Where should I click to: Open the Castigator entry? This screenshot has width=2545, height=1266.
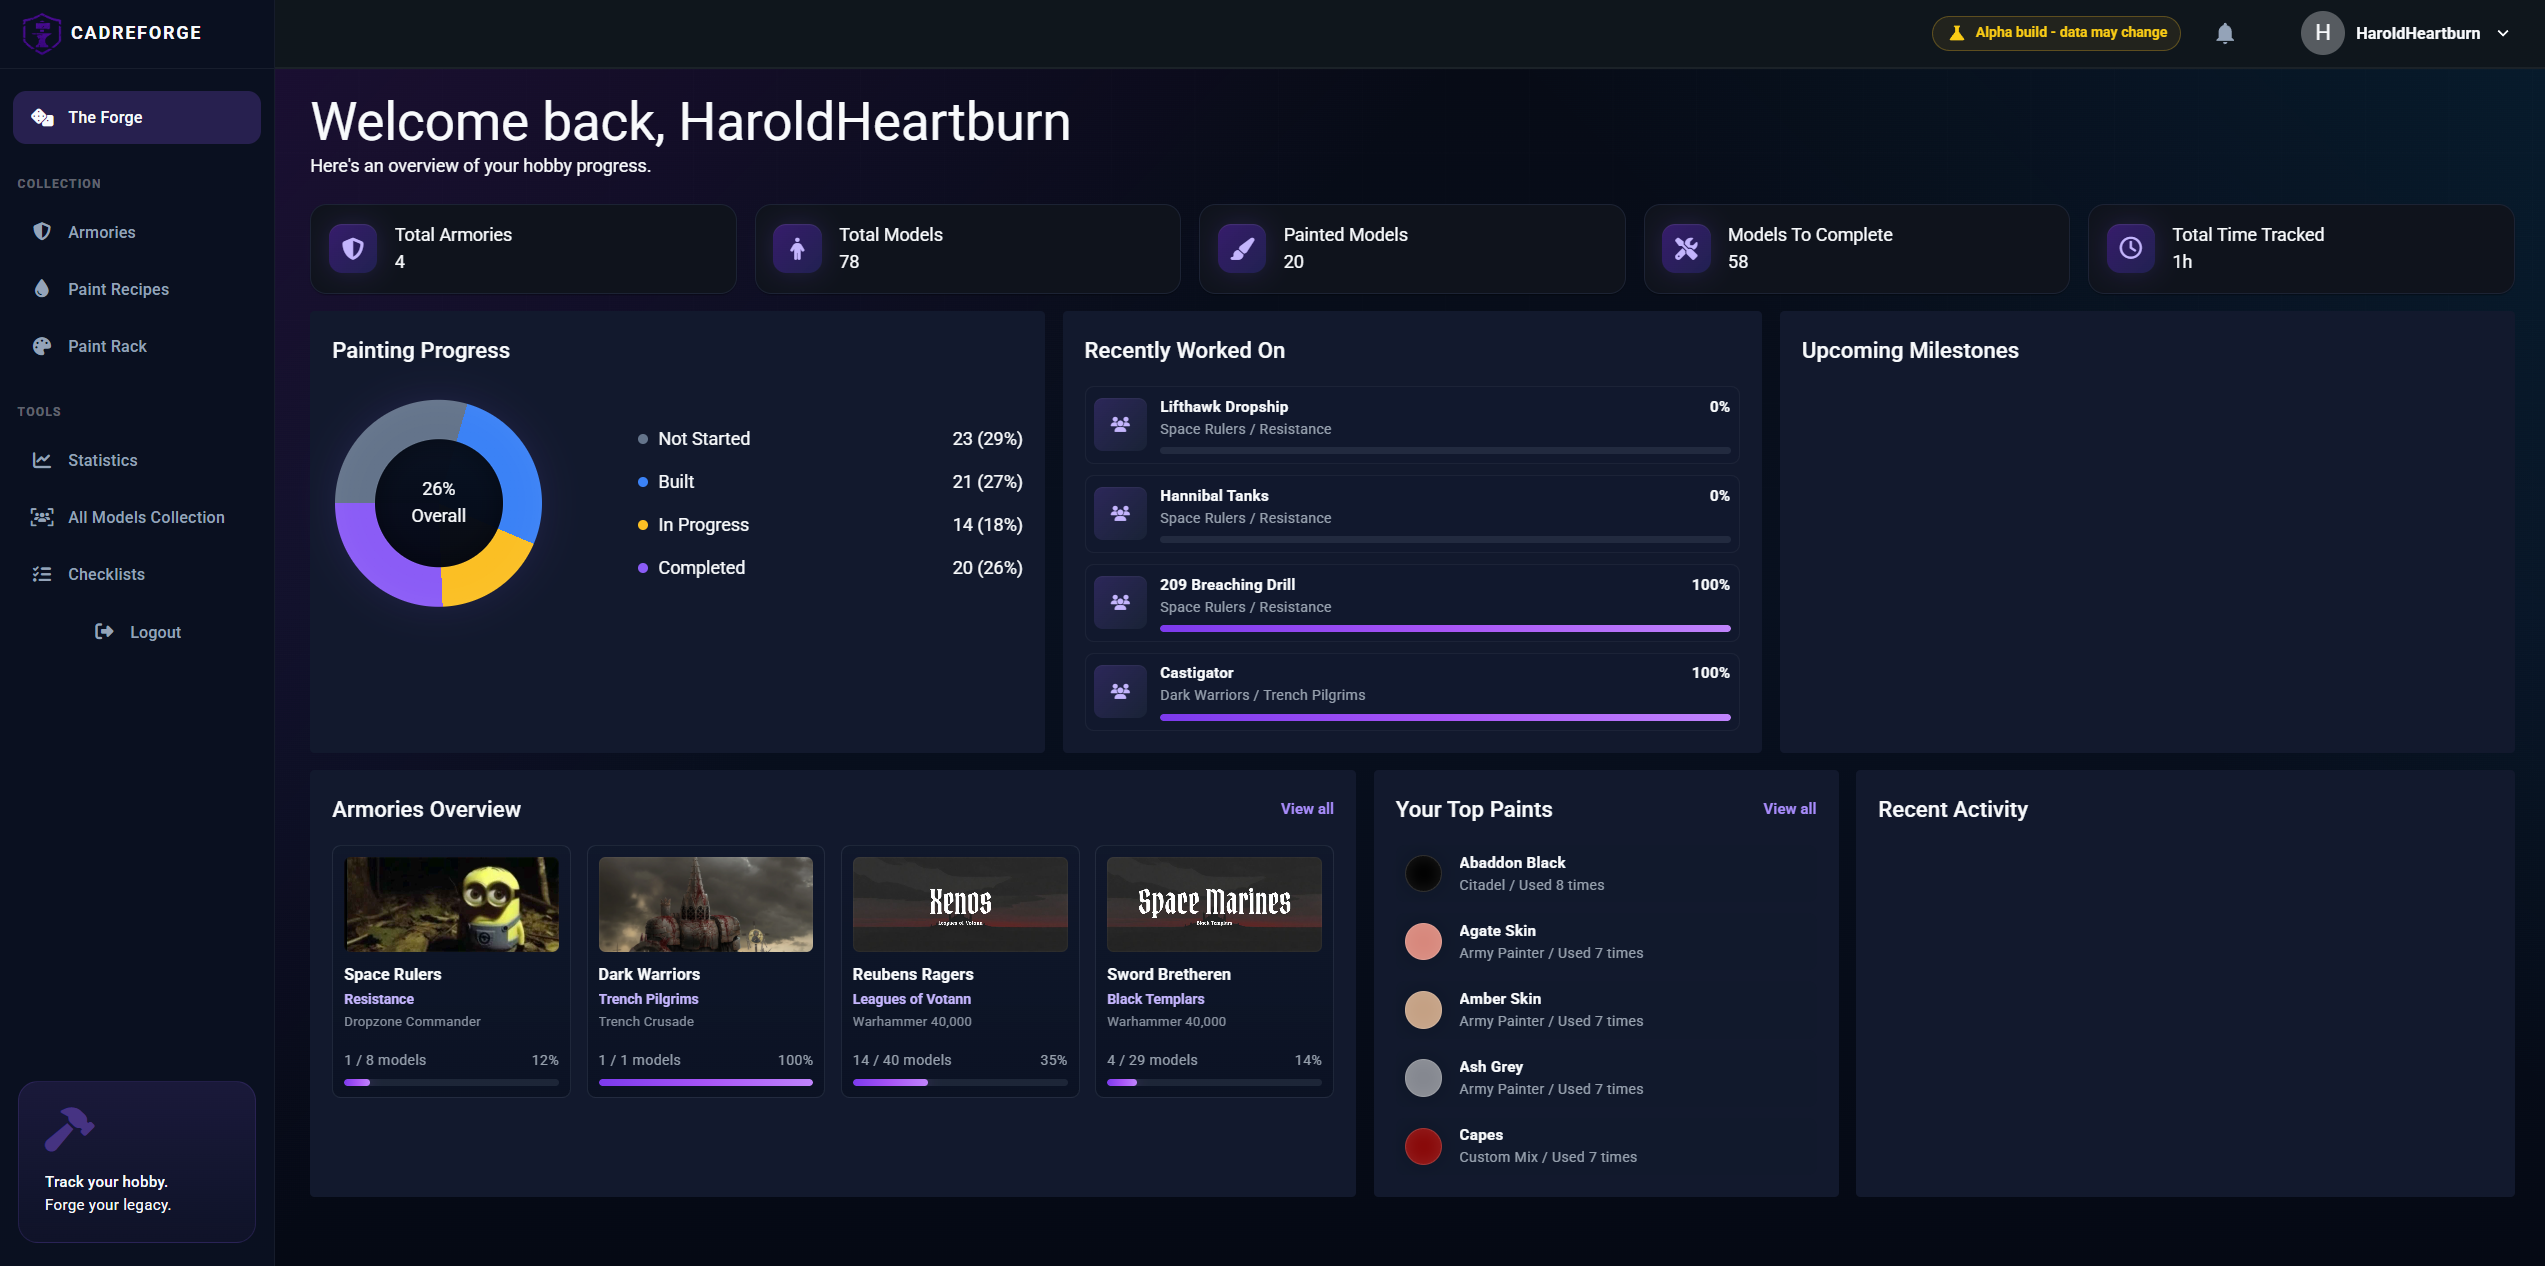(1411, 691)
